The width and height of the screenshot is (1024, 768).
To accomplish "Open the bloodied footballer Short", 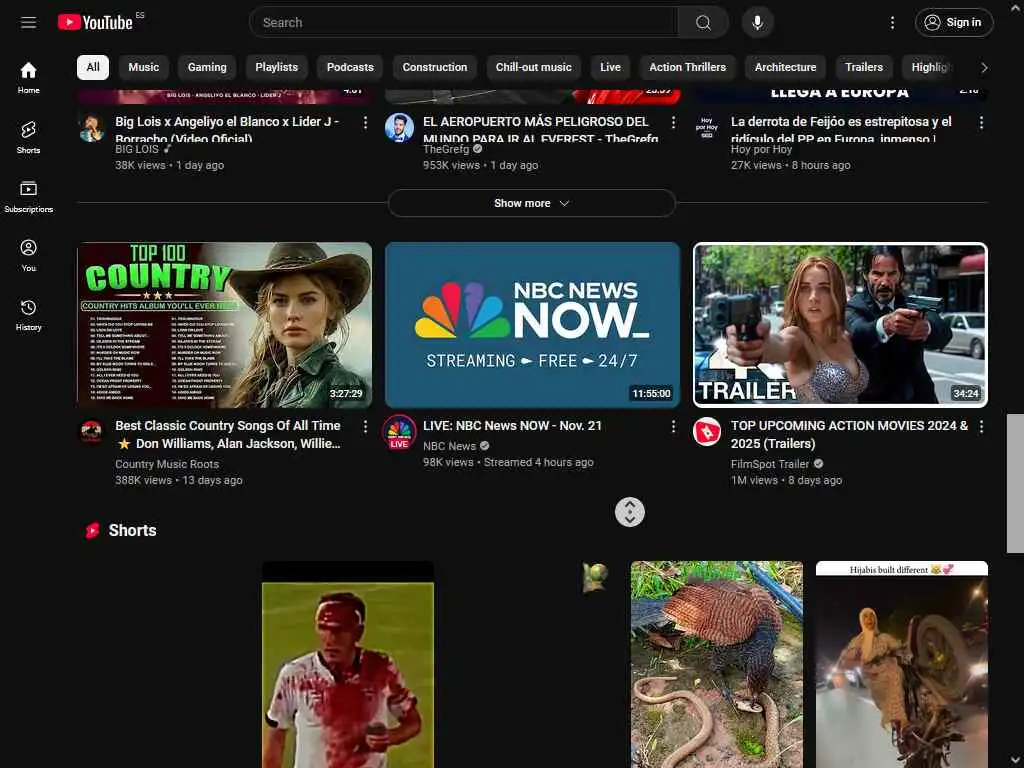I will coord(347,665).
